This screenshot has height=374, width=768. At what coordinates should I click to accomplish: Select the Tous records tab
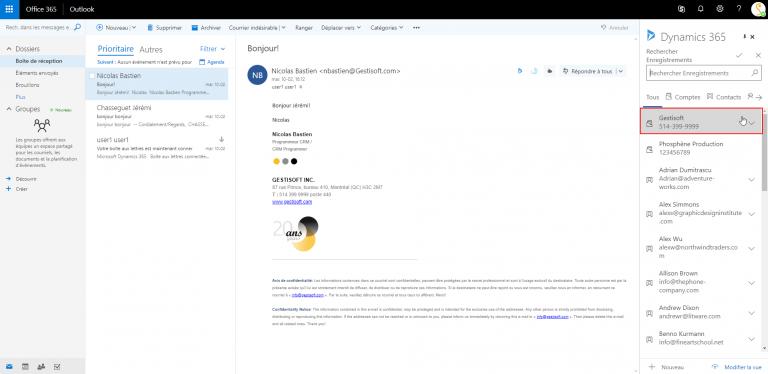(652, 97)
